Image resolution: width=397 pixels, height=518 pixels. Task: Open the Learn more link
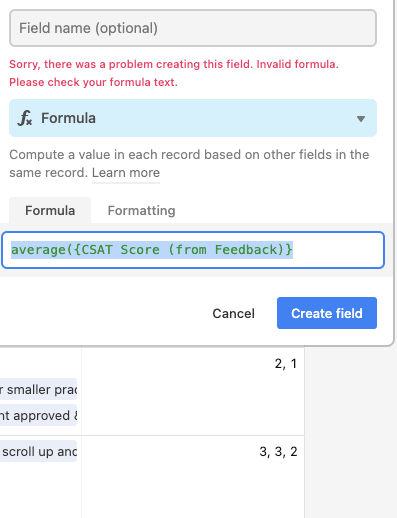point(126,173)
